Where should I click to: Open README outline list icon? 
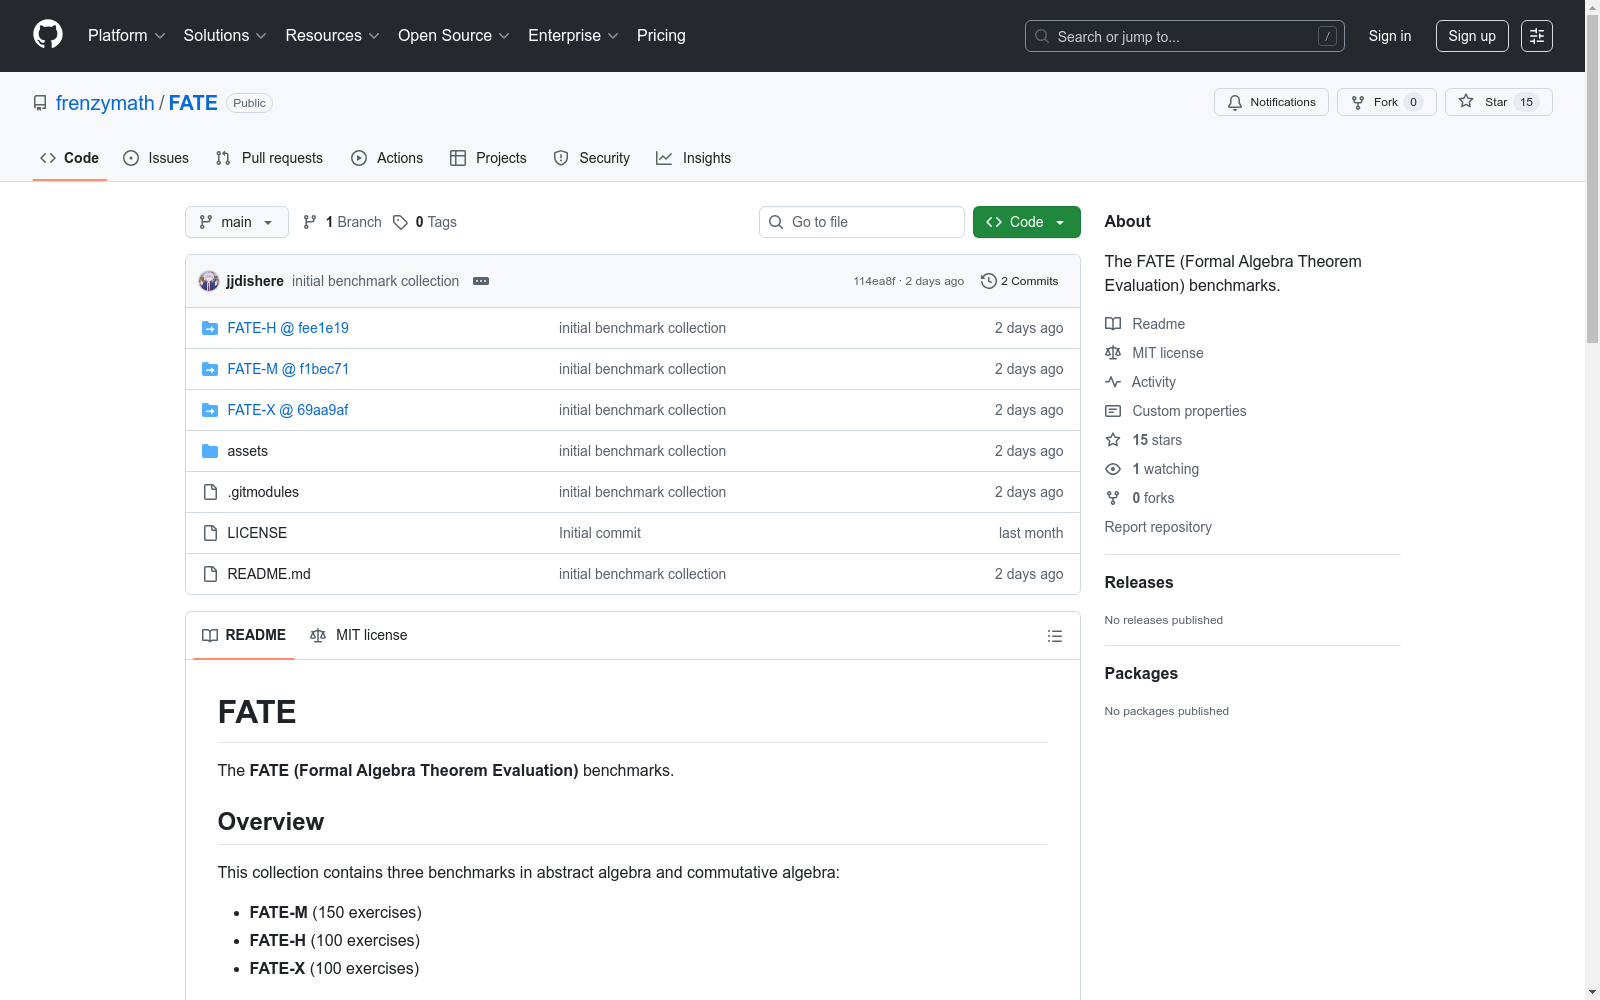tap(1054, 636)
